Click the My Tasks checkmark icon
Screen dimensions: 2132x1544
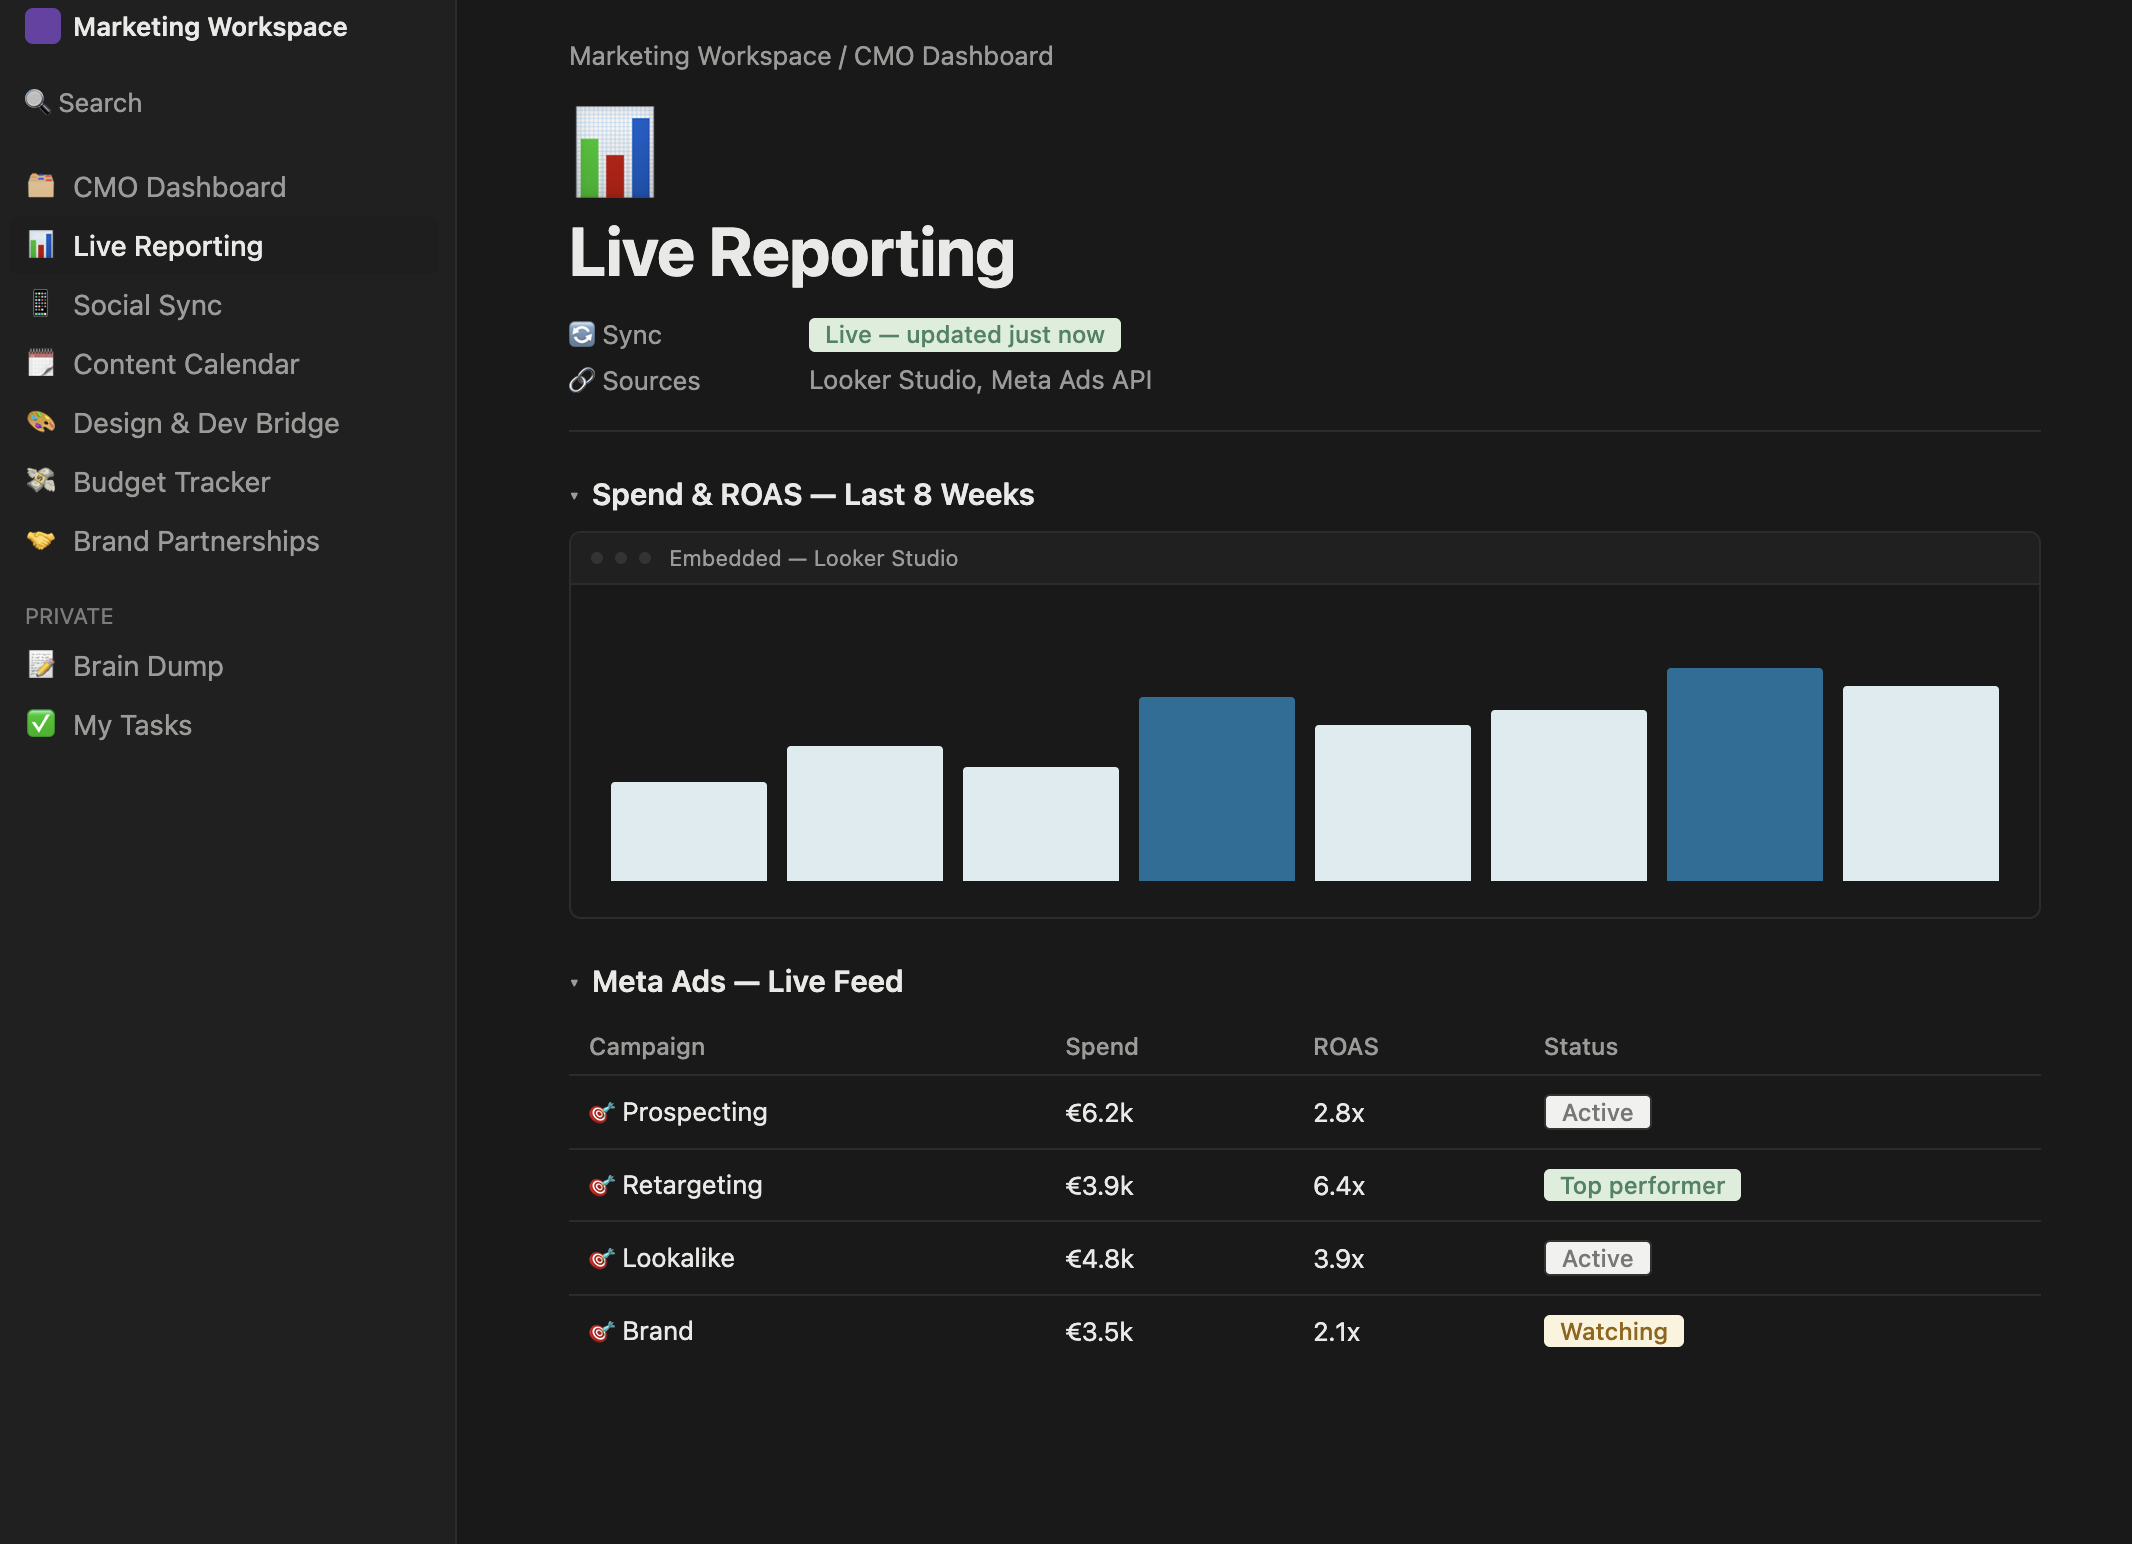click(x=41, y=724)
